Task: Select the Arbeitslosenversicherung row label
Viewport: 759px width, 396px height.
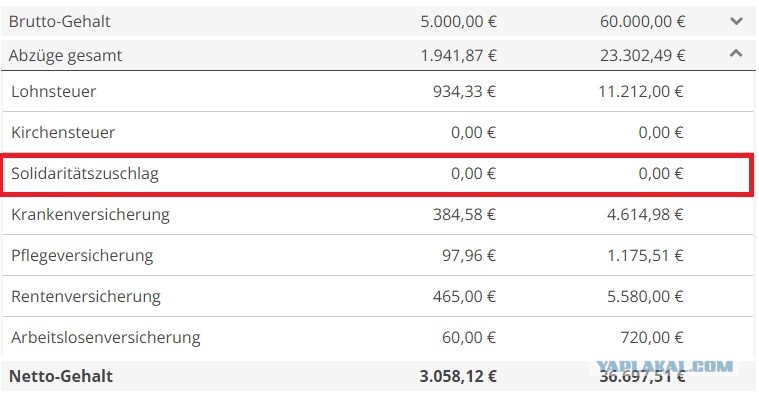Action: click(106, 337)
